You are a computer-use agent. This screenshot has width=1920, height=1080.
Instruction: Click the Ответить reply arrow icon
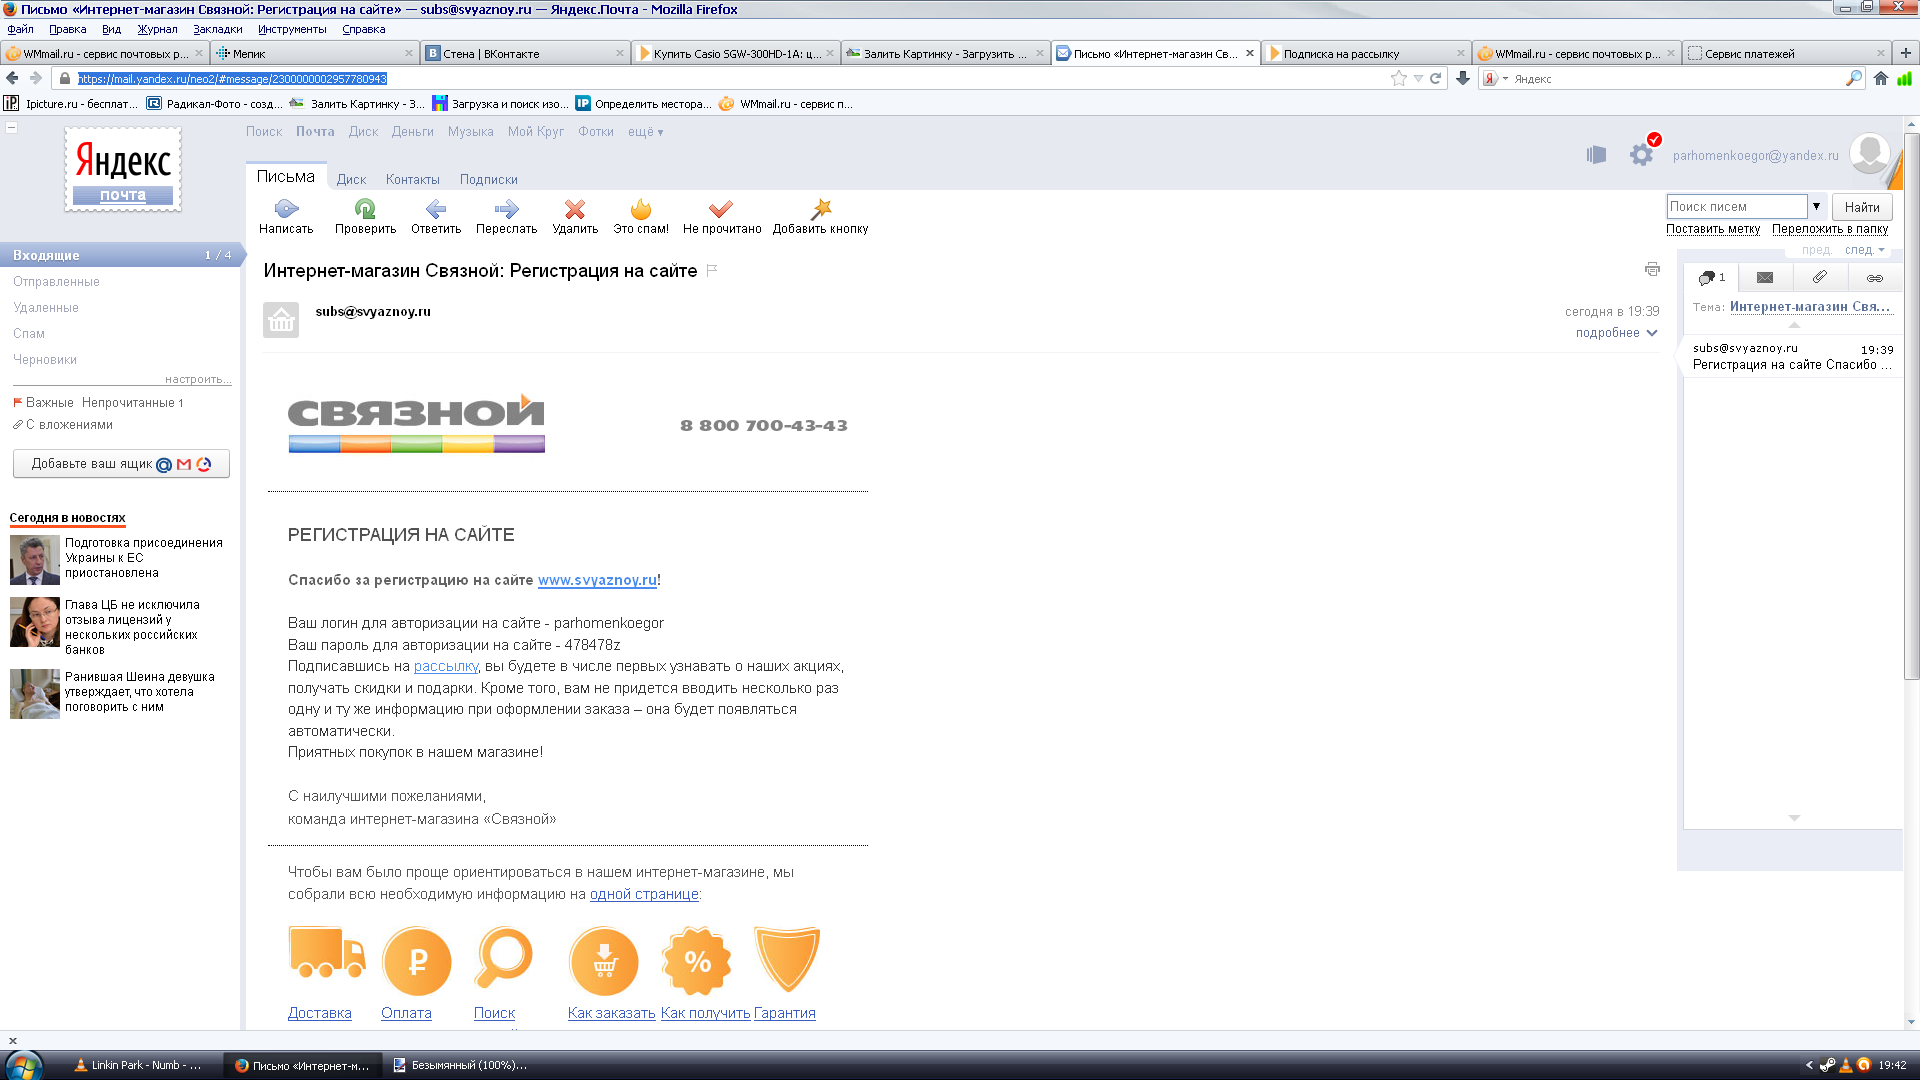(436, 209)
